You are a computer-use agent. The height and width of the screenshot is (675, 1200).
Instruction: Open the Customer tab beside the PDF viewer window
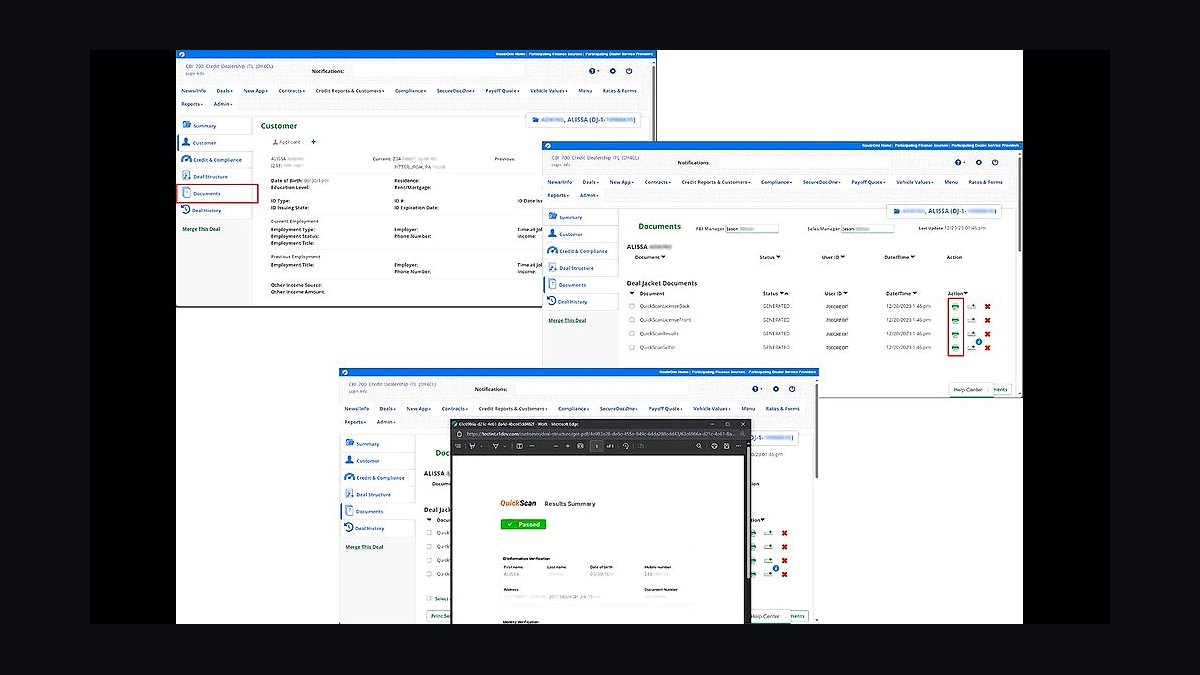(378, 461)
